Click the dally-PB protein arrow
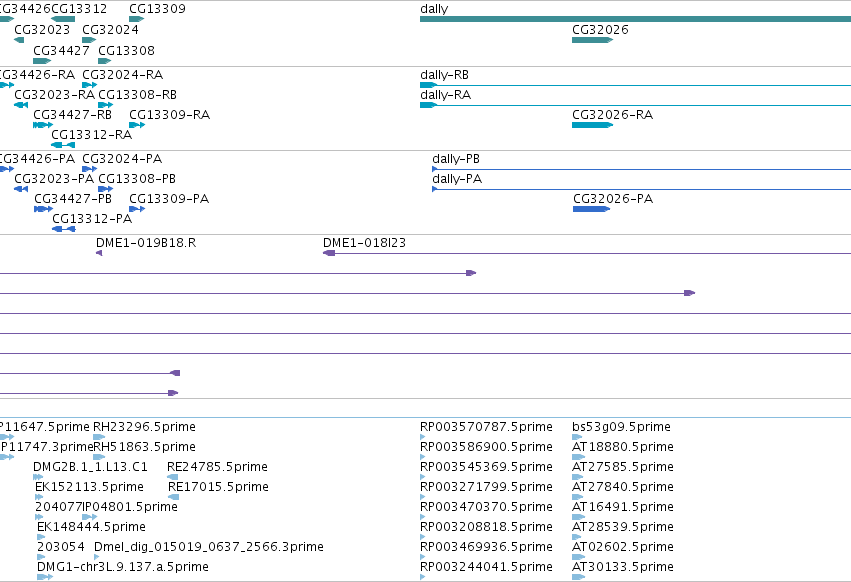851x582 pixels. click(x=642, y=169)
